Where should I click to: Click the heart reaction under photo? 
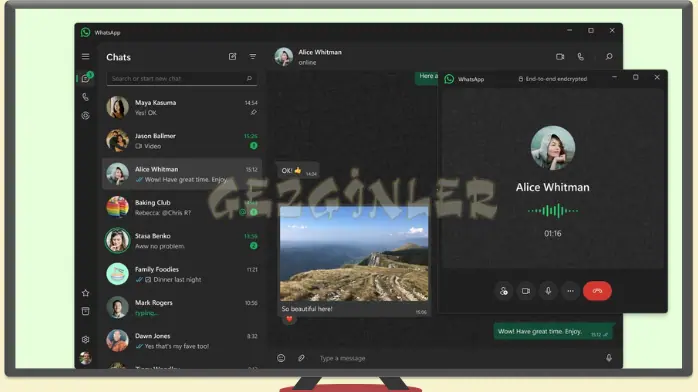(x=289, y=319)
